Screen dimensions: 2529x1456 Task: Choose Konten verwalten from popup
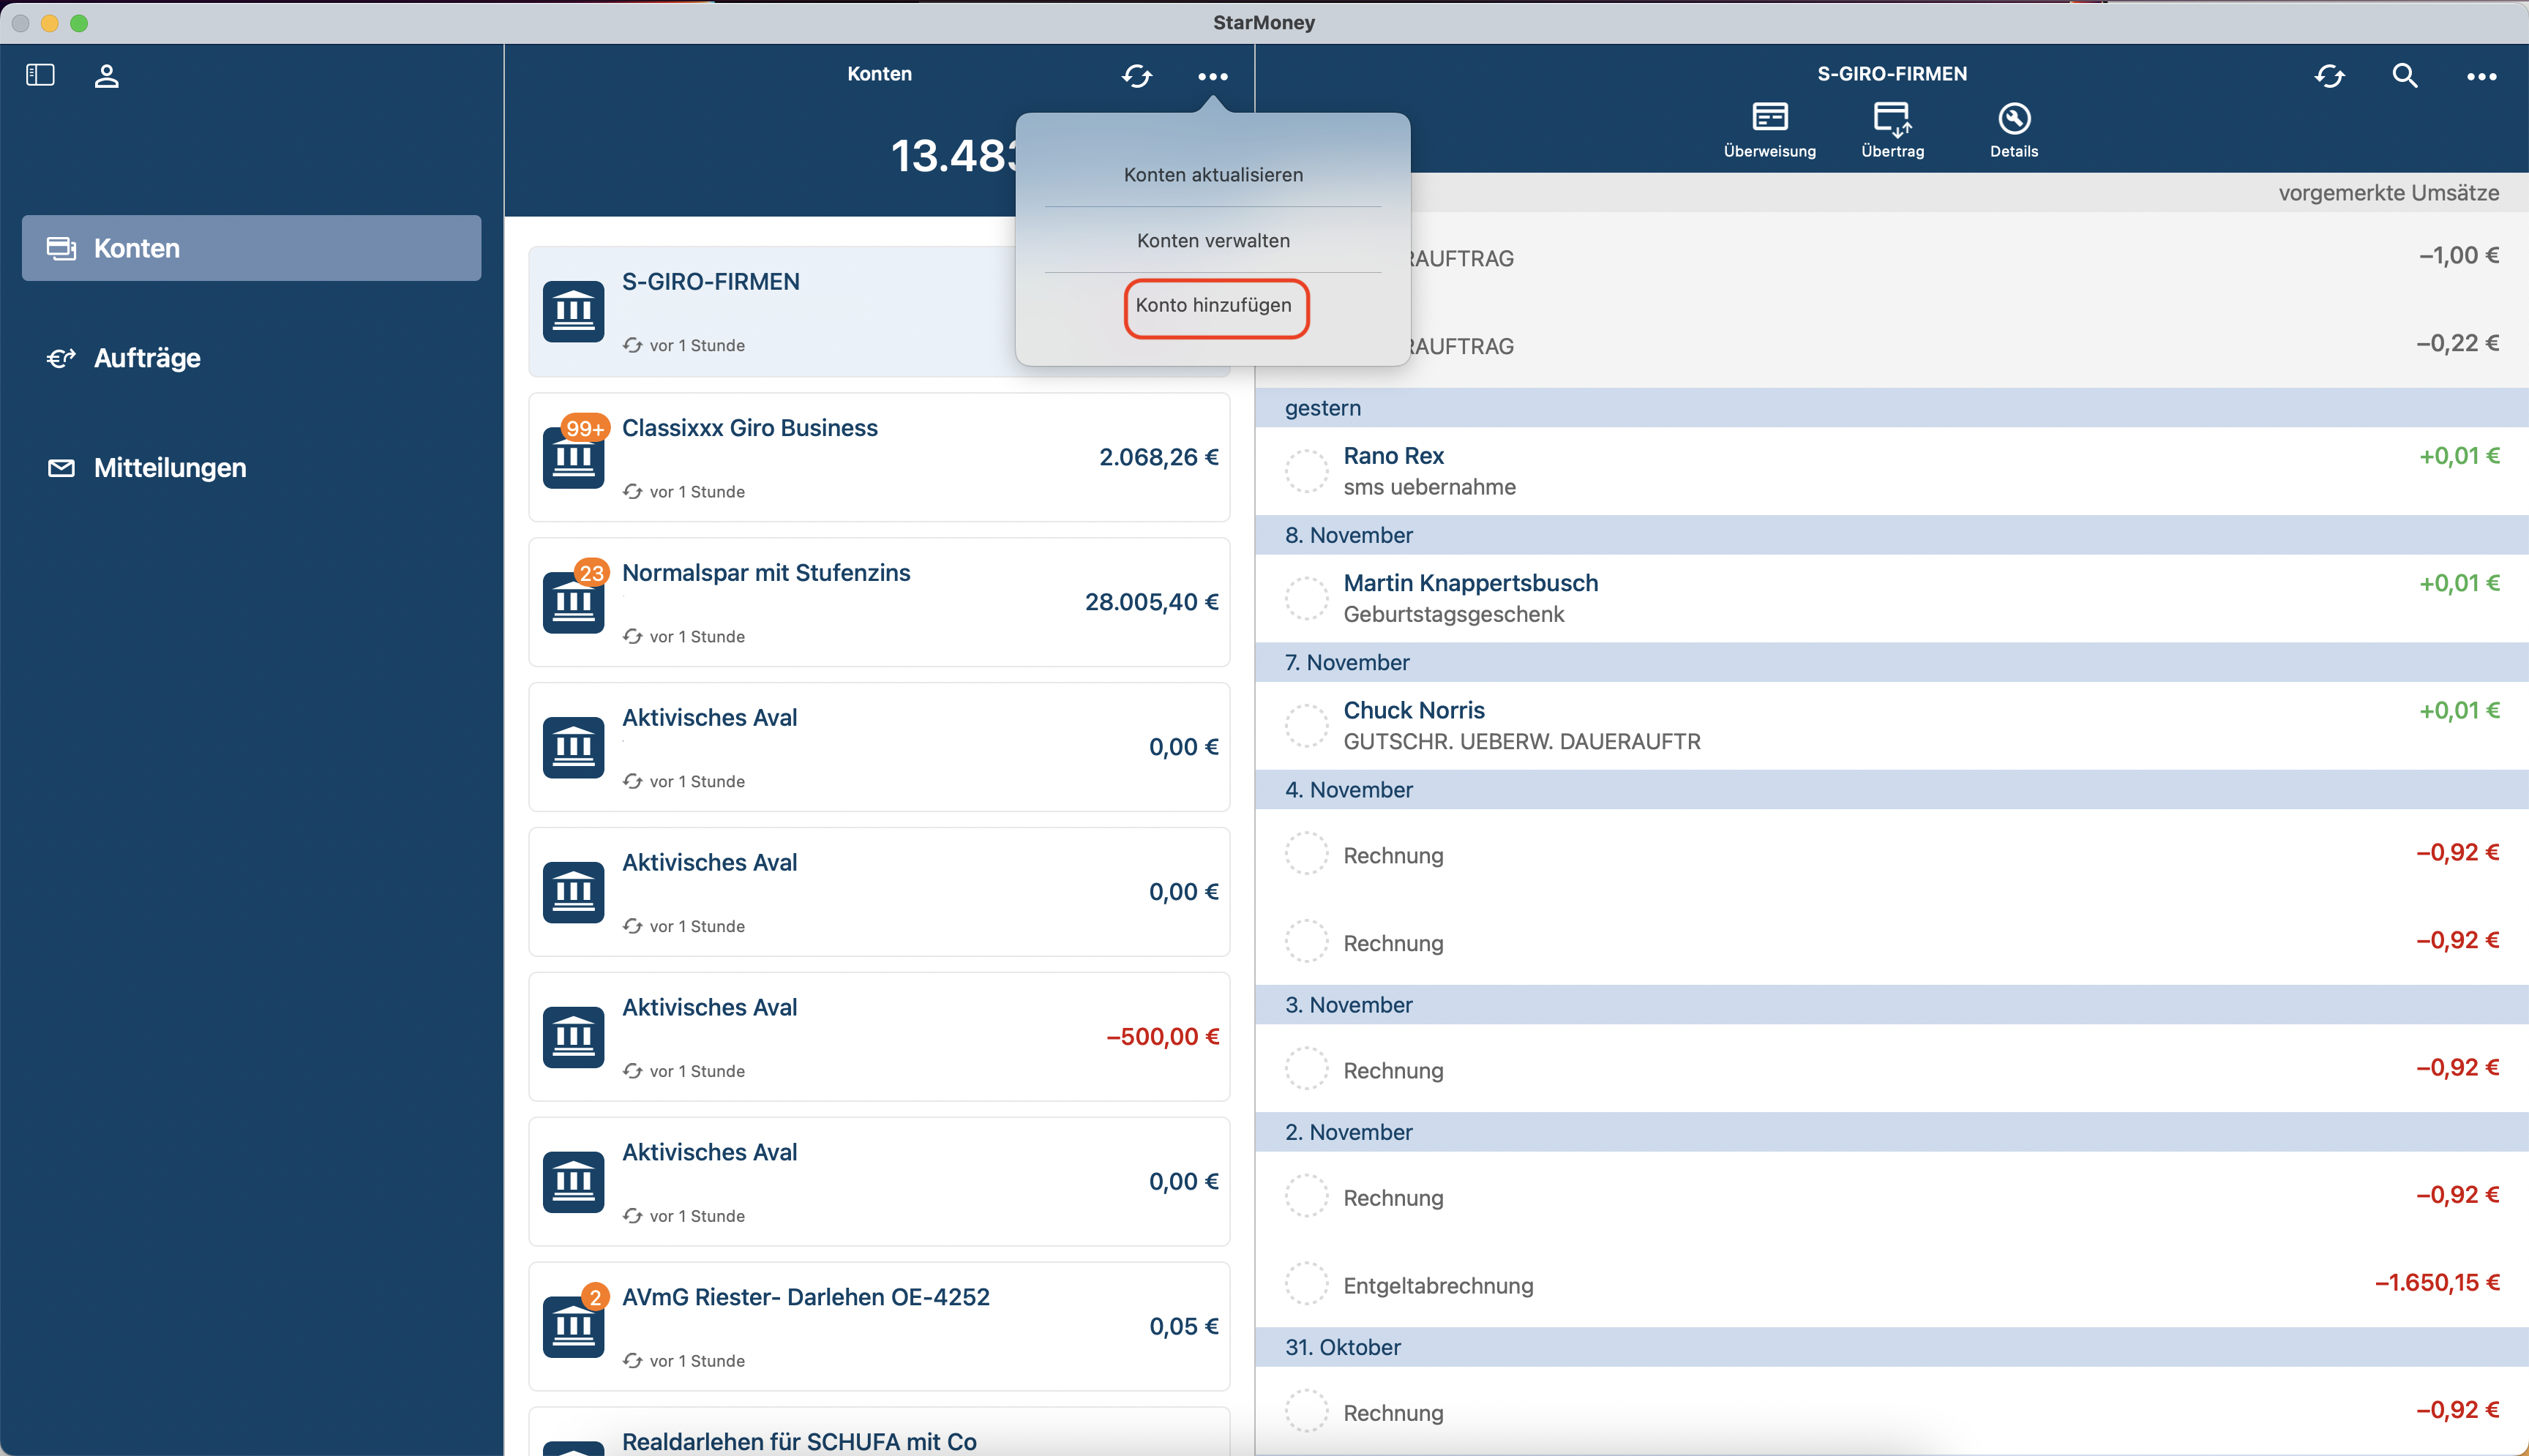[1213, 240]
